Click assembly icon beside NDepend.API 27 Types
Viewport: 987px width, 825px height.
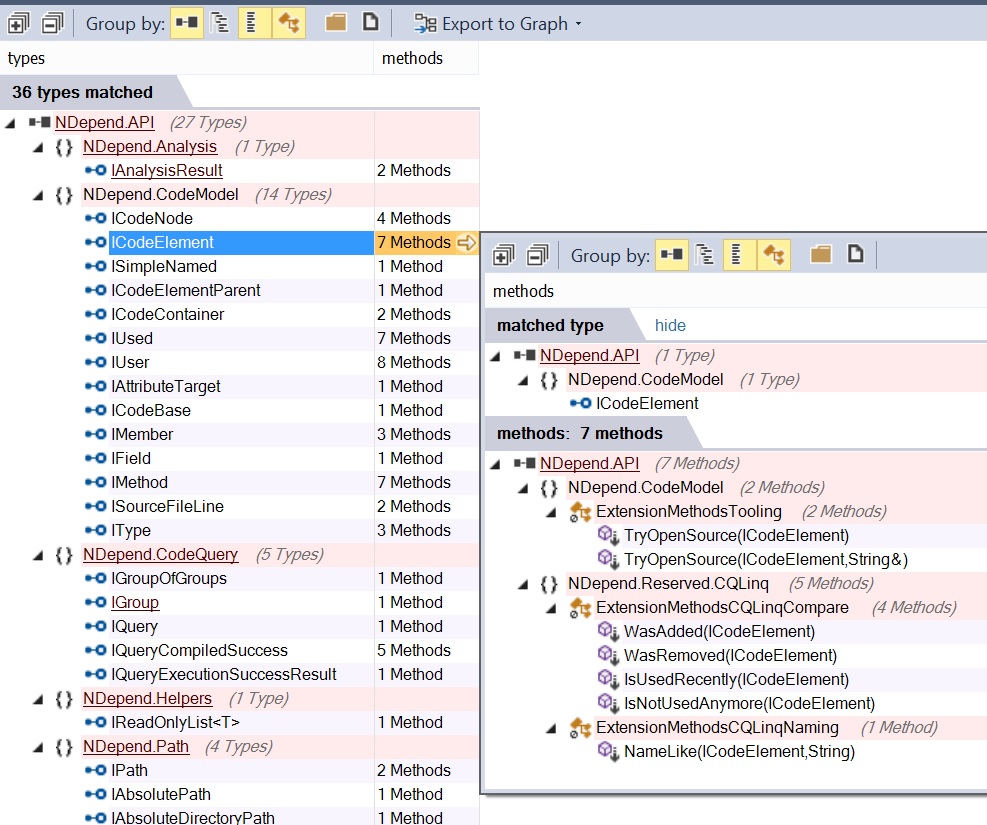tap(40, 122)
